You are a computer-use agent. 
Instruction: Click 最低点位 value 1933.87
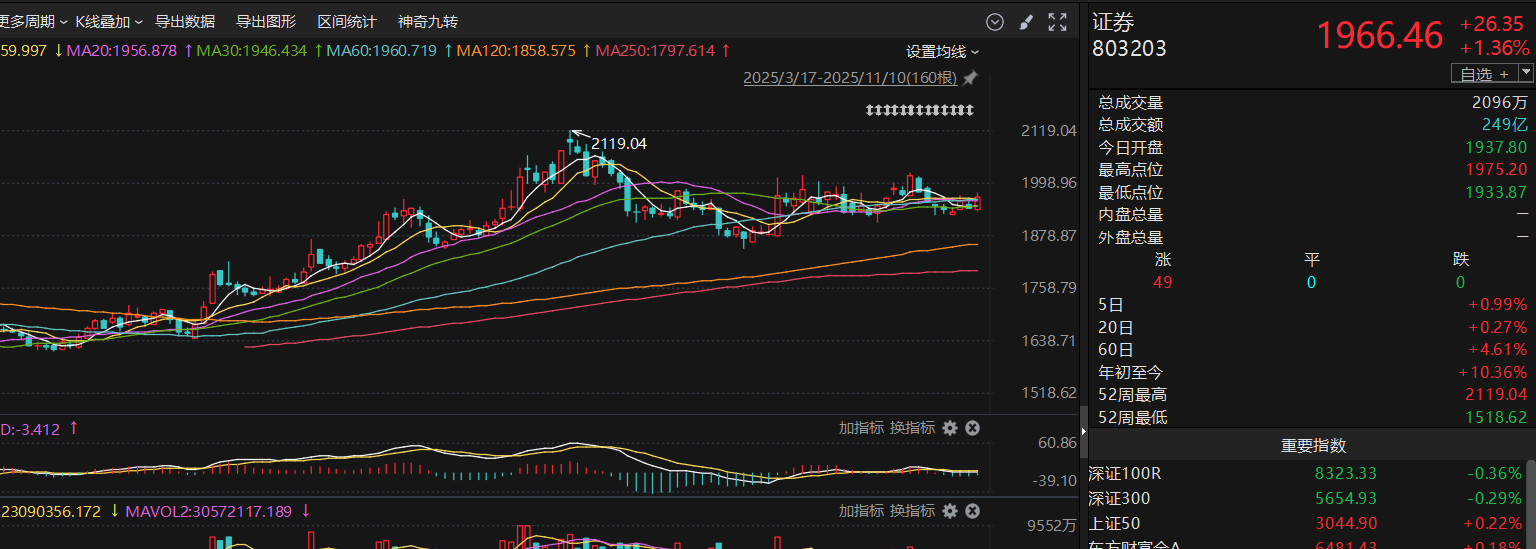coord(1498,192)
